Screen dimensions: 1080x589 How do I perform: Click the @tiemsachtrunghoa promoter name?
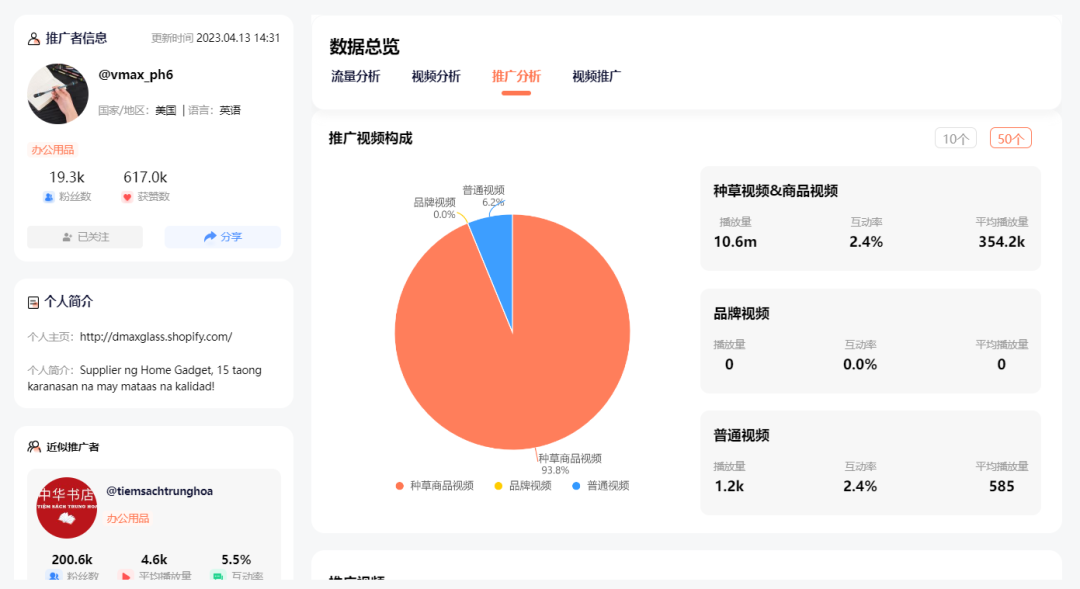pyautogui.click(x=159, y=491)
